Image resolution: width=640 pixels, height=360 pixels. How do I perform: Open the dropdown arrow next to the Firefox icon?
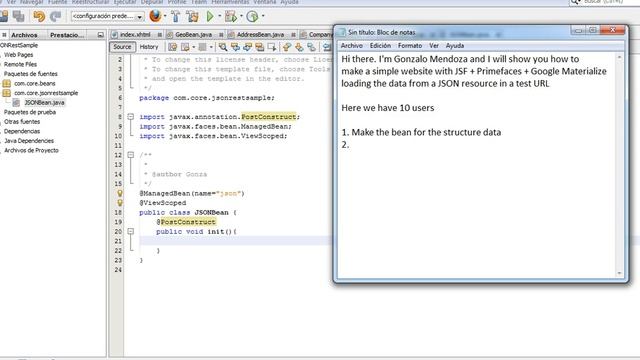tap(165, 16)
